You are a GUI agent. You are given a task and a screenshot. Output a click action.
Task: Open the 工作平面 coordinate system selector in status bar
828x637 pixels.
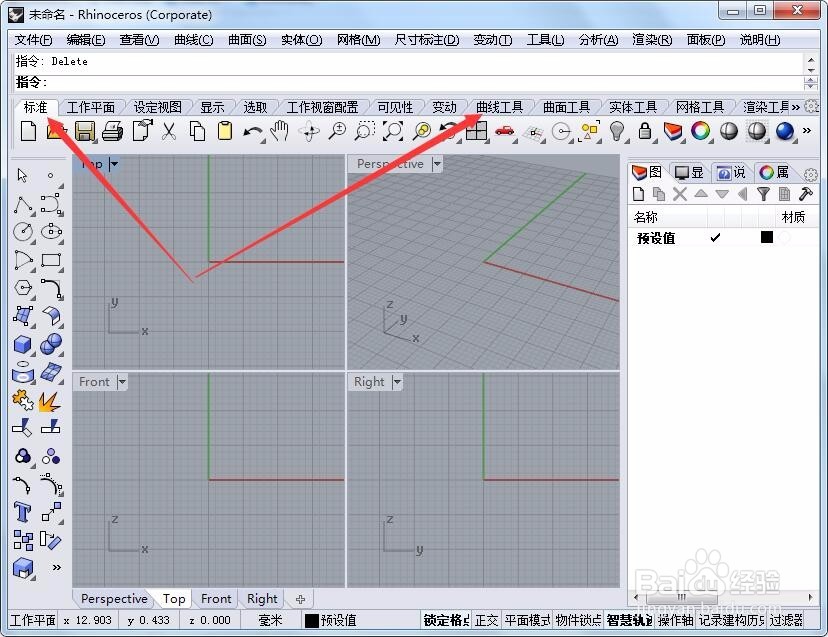pyautogui.click(x=33, y=621)
